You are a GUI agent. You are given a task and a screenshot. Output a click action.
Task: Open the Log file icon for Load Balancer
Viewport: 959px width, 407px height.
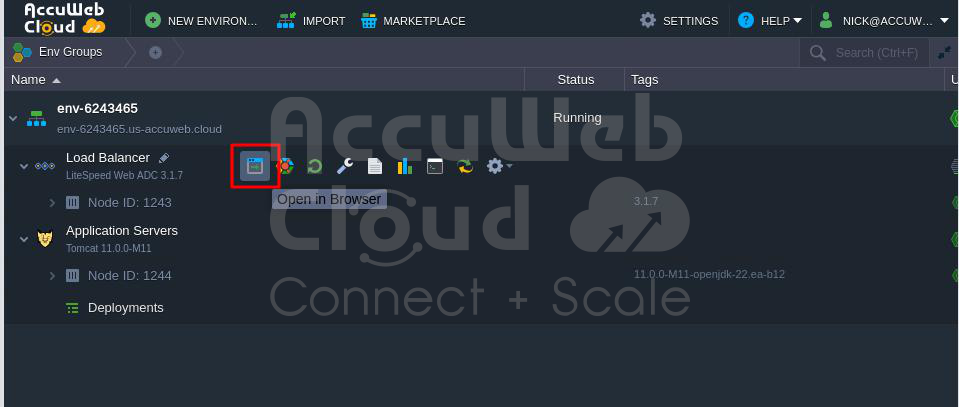[x=374, y=166]
